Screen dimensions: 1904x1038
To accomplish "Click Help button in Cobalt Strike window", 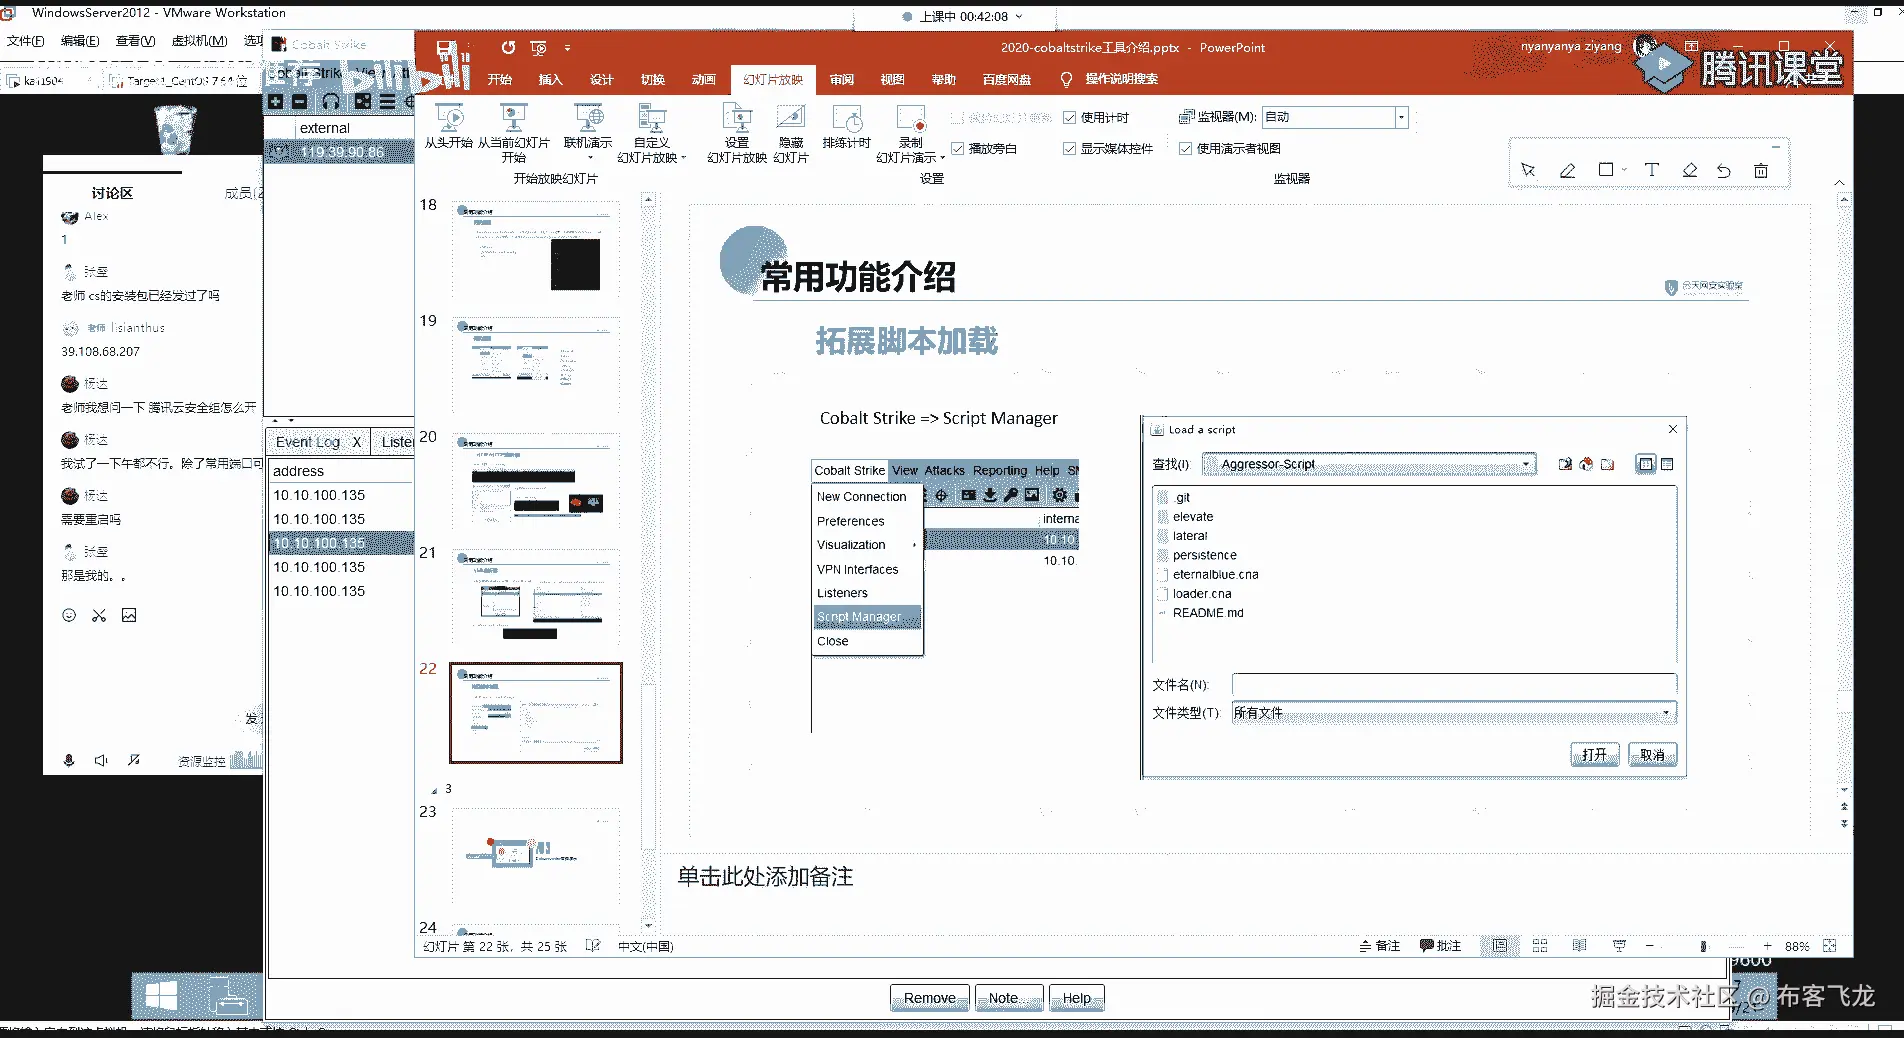I will tap(1077, 998).
